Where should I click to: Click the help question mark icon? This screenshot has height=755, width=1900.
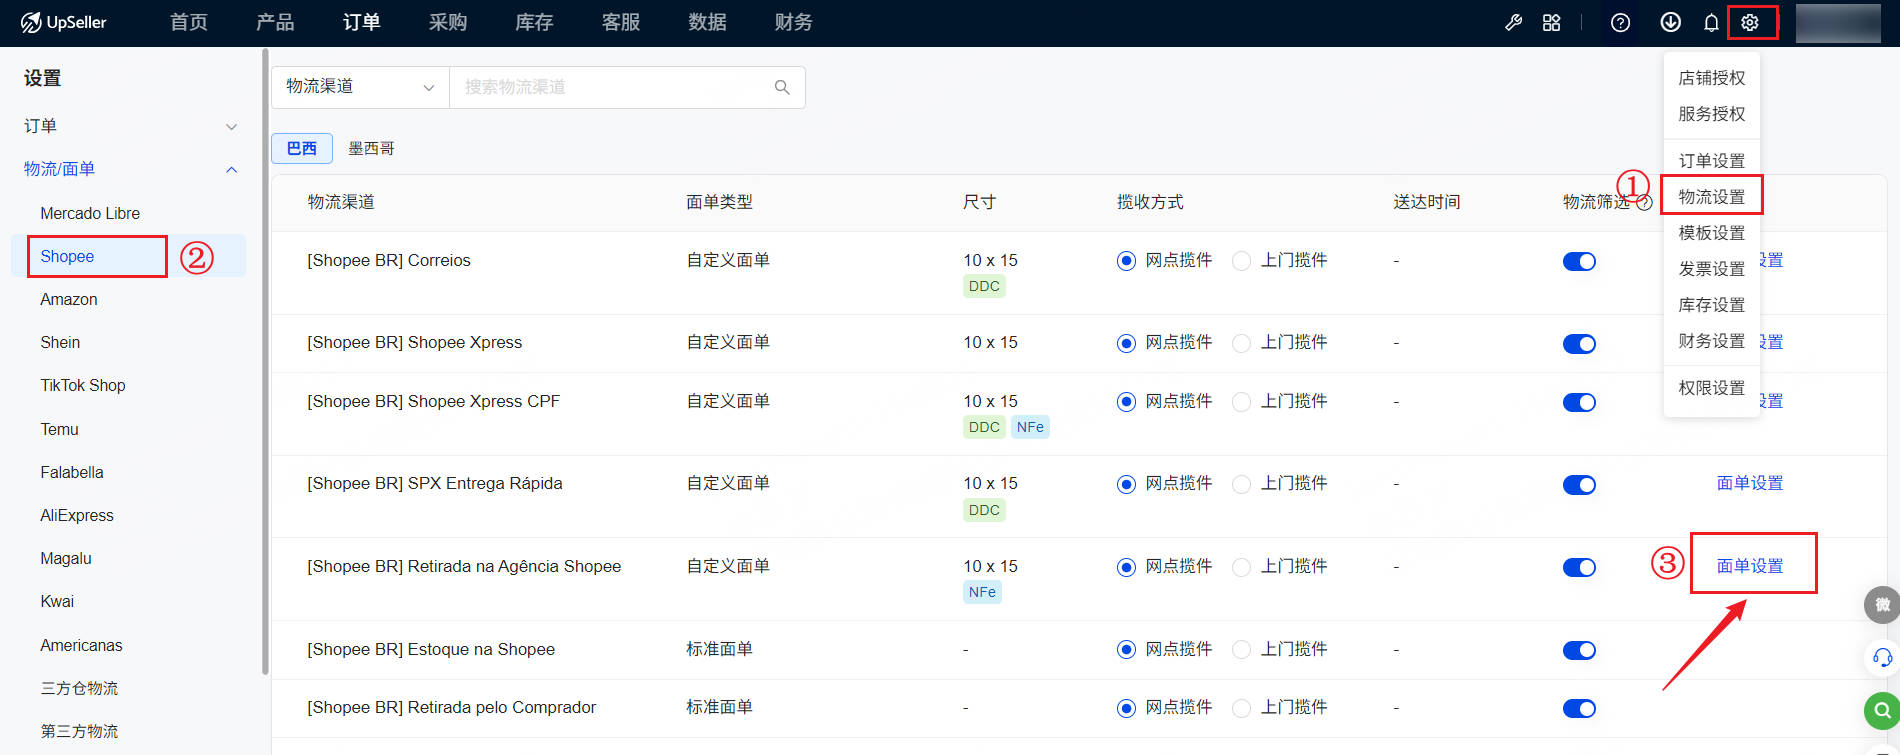1621,22
